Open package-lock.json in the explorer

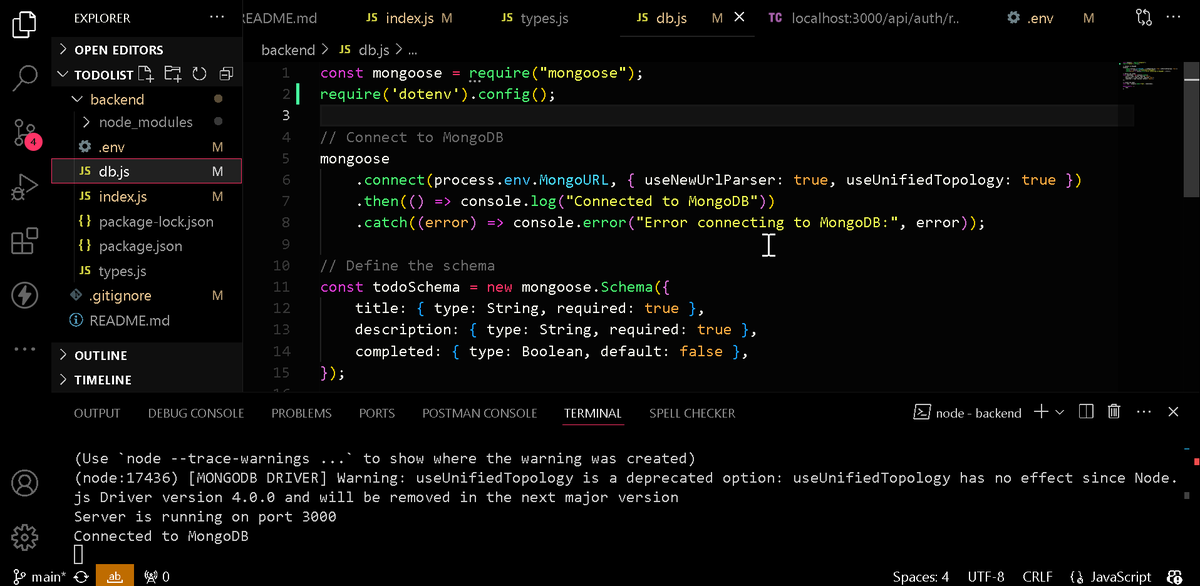146,222
